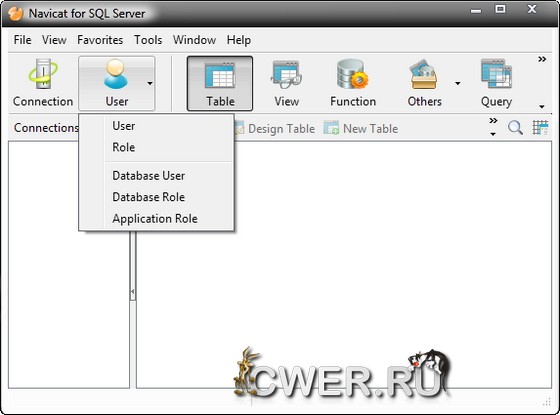Collapse the connections pane splitter handle
Screen dimensions: 560x415
coord(132,292)
